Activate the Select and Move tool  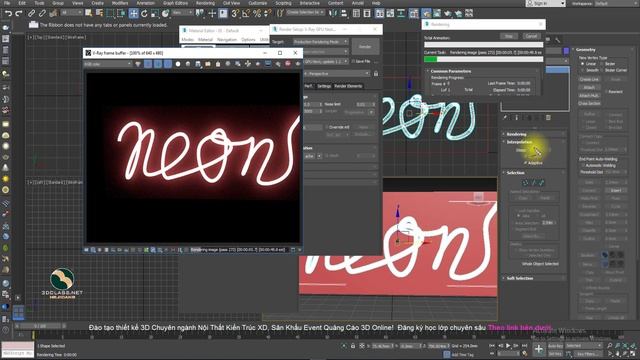point(133,13)
